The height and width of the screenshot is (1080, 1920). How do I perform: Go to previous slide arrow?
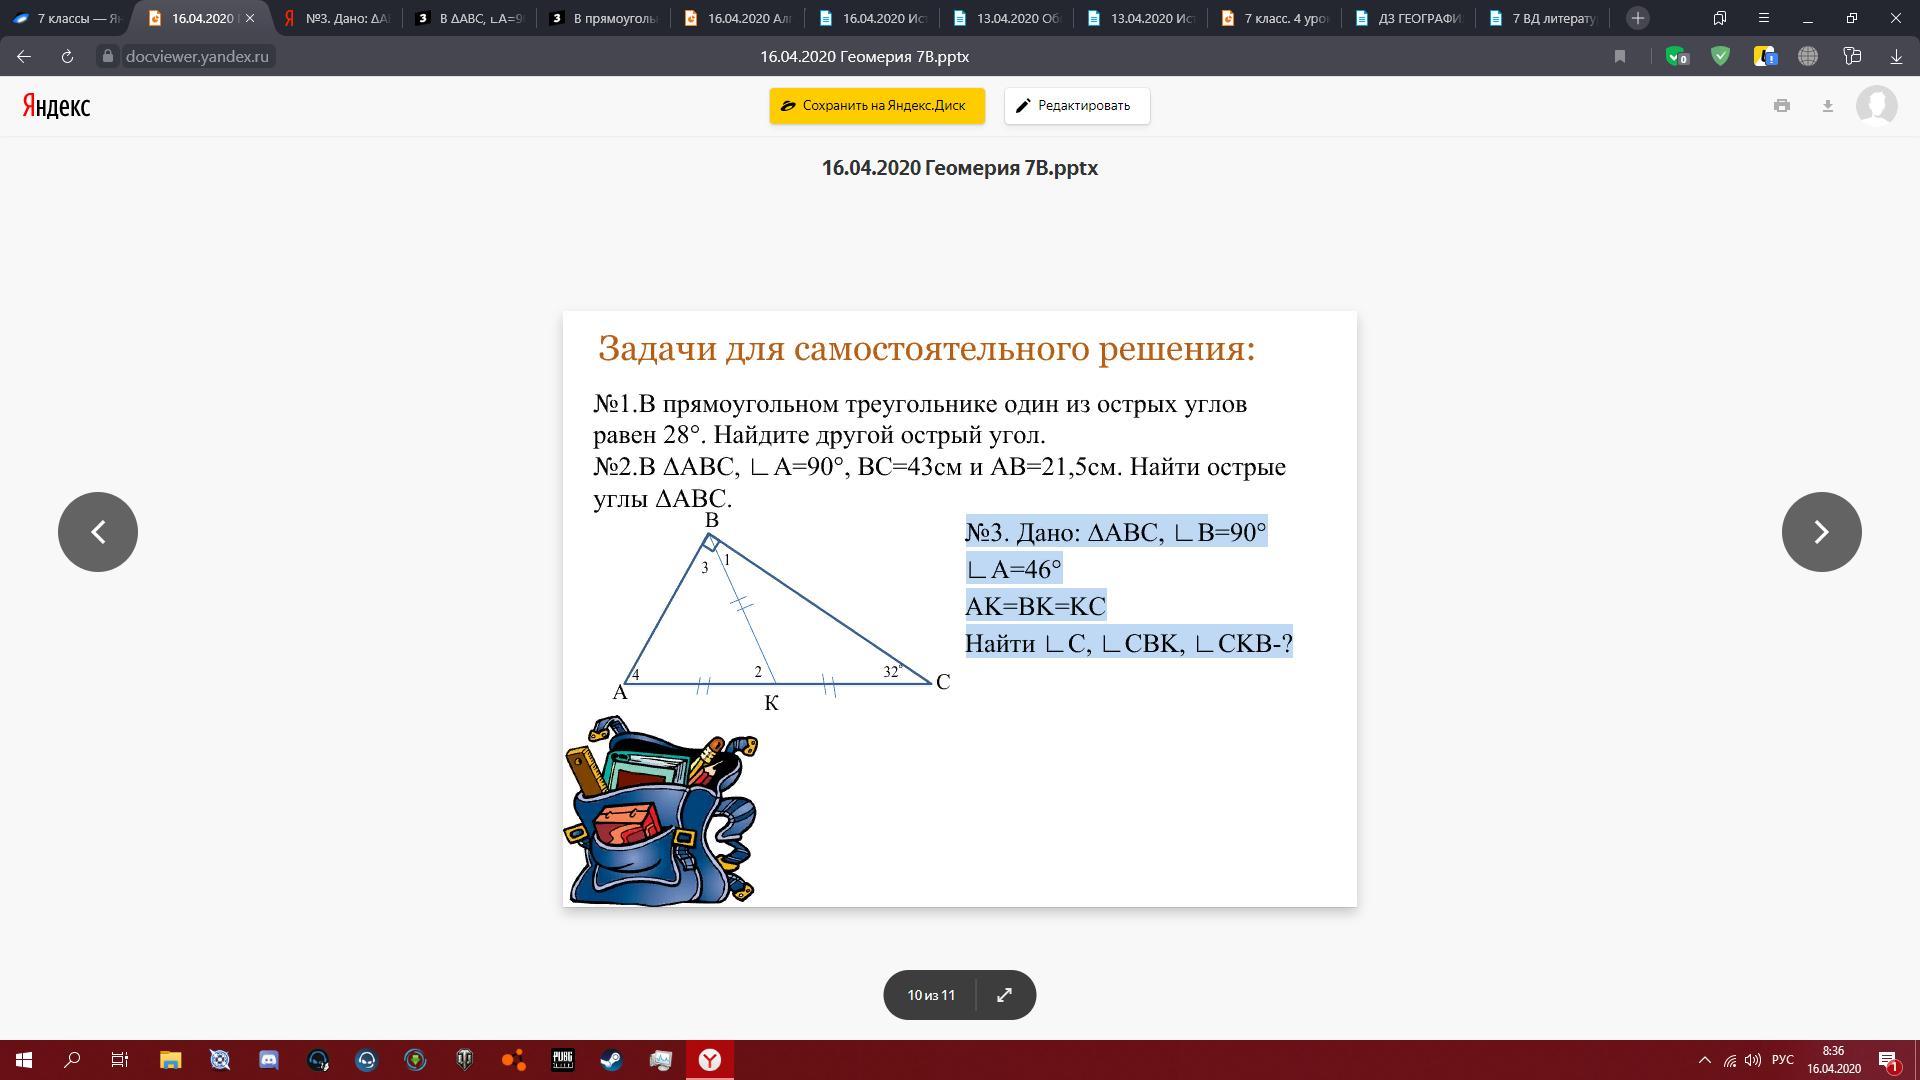tap(98, 532)
